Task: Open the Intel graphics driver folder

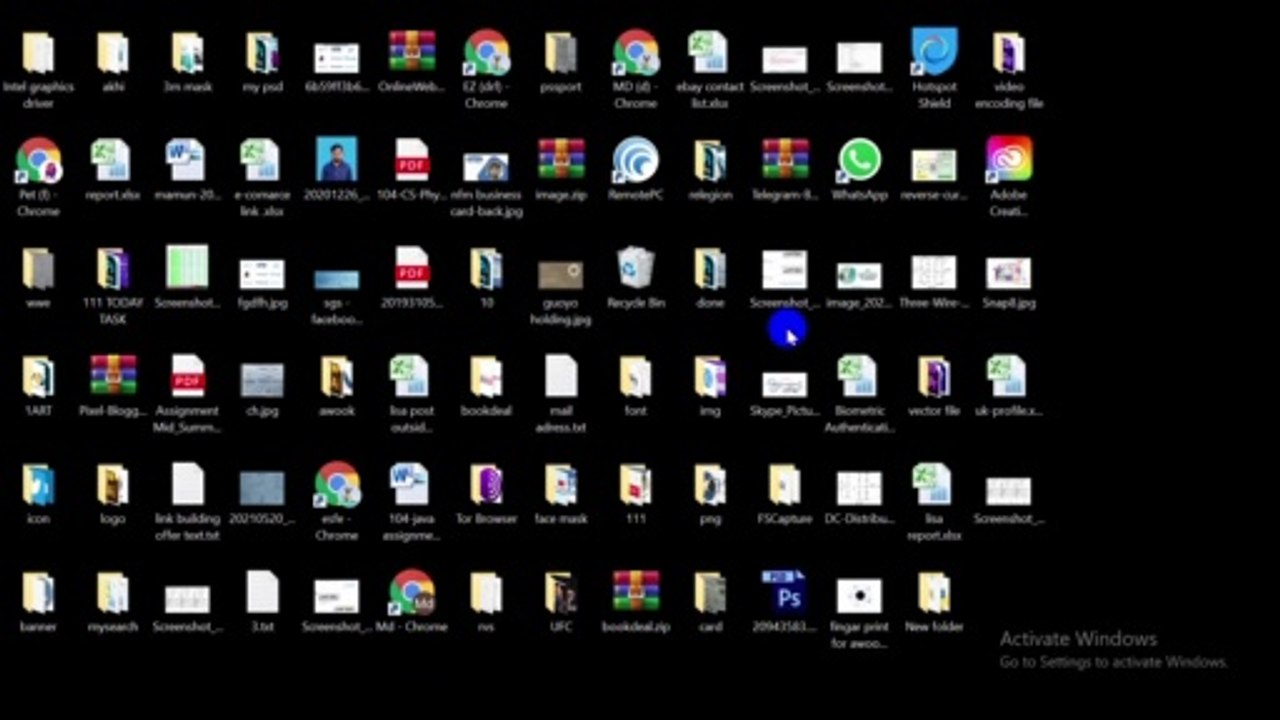Action: tap(38, 53)
